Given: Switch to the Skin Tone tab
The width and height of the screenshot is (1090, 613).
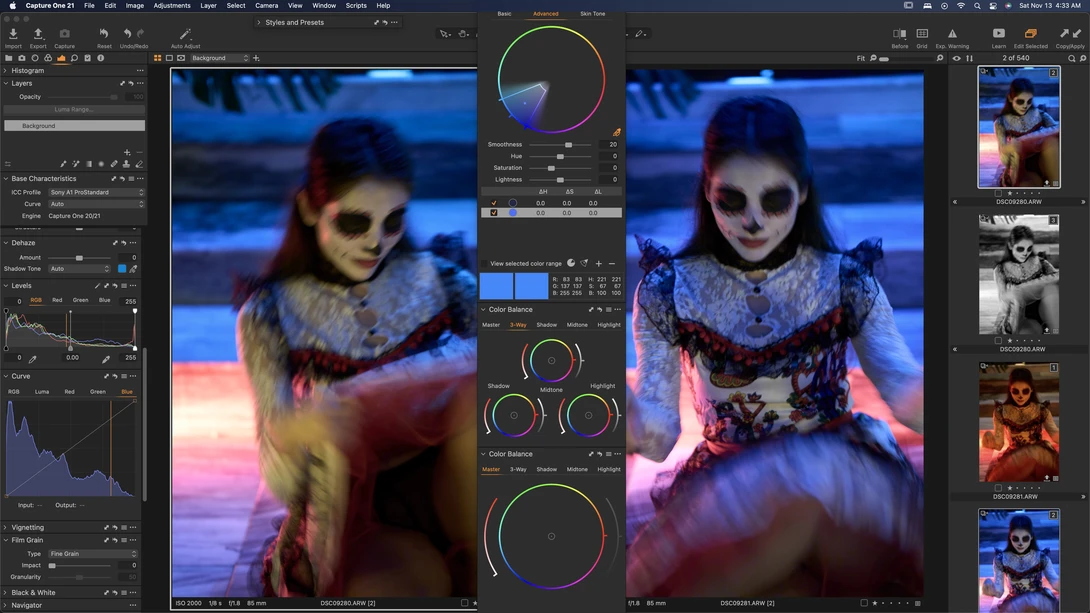Looking at the screenshot, I should click(592, 14).
